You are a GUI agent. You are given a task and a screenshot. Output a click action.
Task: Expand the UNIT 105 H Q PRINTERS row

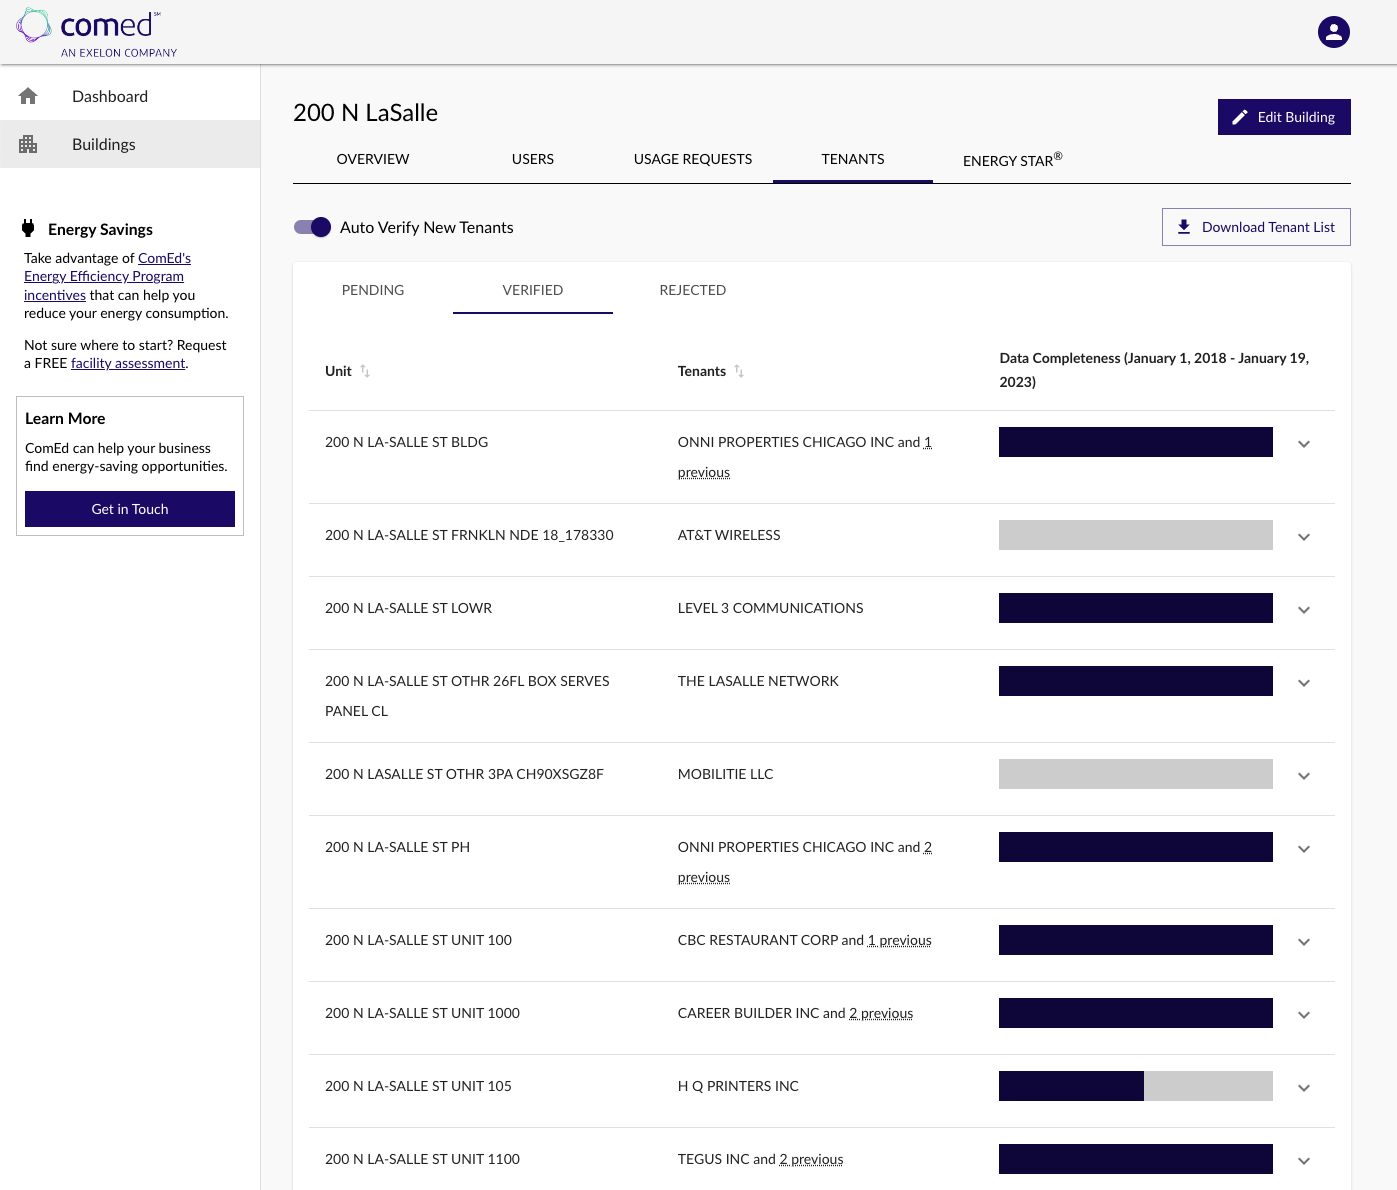click(x=1304, y=1088)
